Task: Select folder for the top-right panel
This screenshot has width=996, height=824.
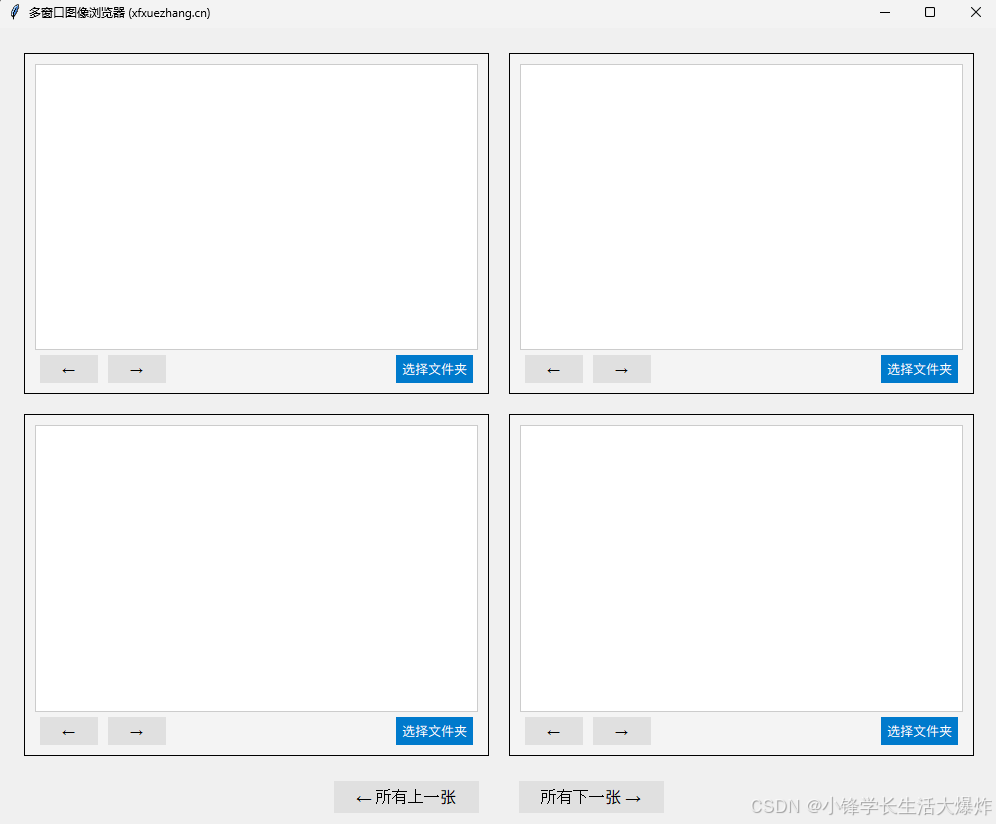Action: click(919, 369)
